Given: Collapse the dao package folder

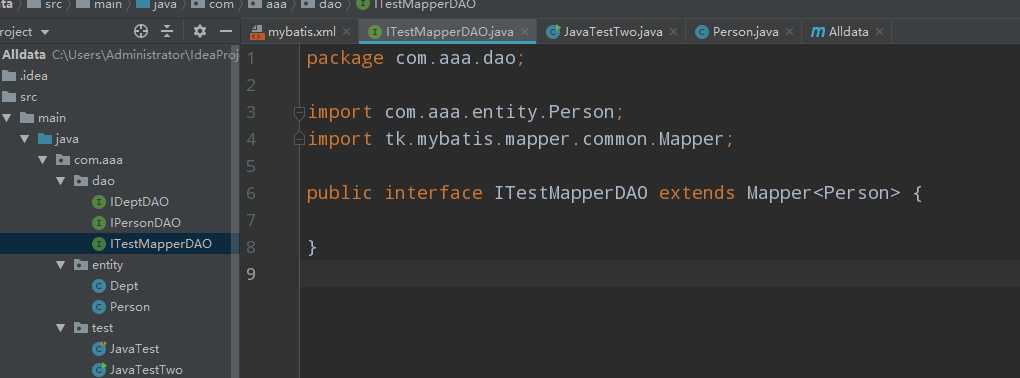Looking at the screenshot, I should [61, 181].
